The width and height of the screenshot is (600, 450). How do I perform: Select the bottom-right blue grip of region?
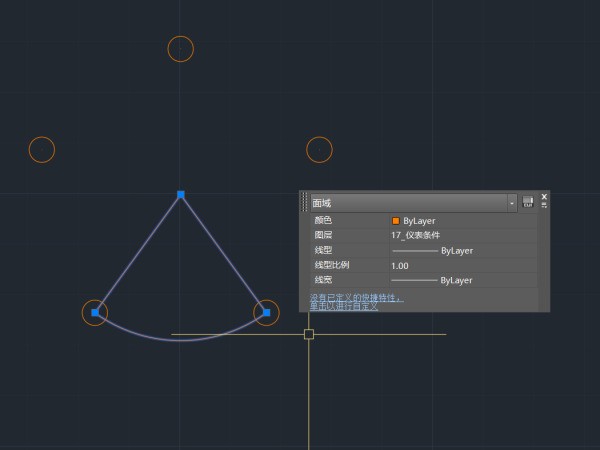pyautogui.click(x=266, y=313)
